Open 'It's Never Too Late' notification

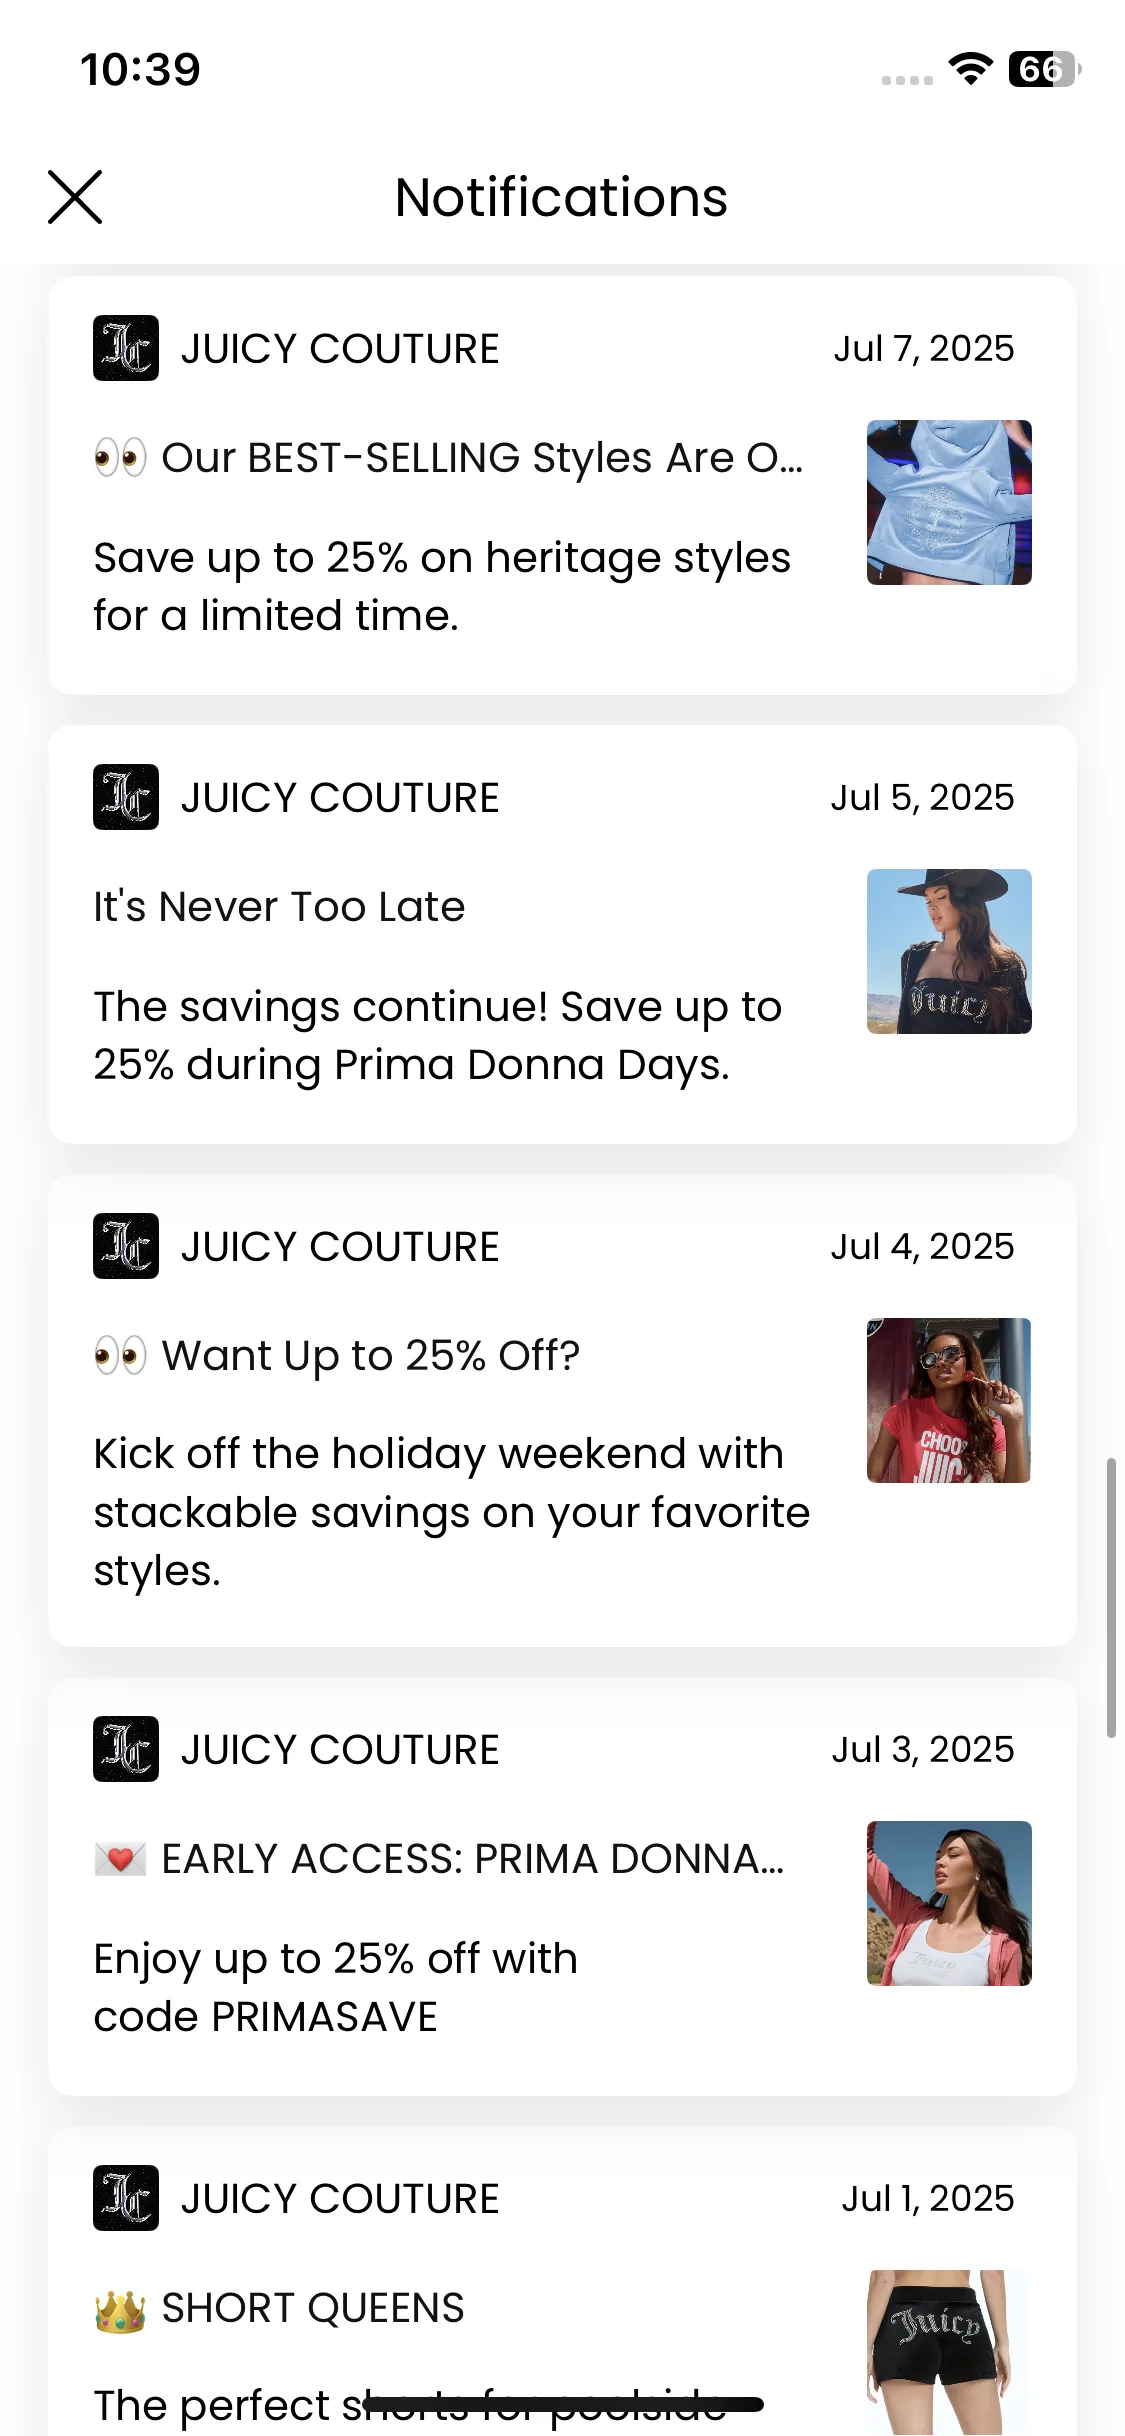279,907
